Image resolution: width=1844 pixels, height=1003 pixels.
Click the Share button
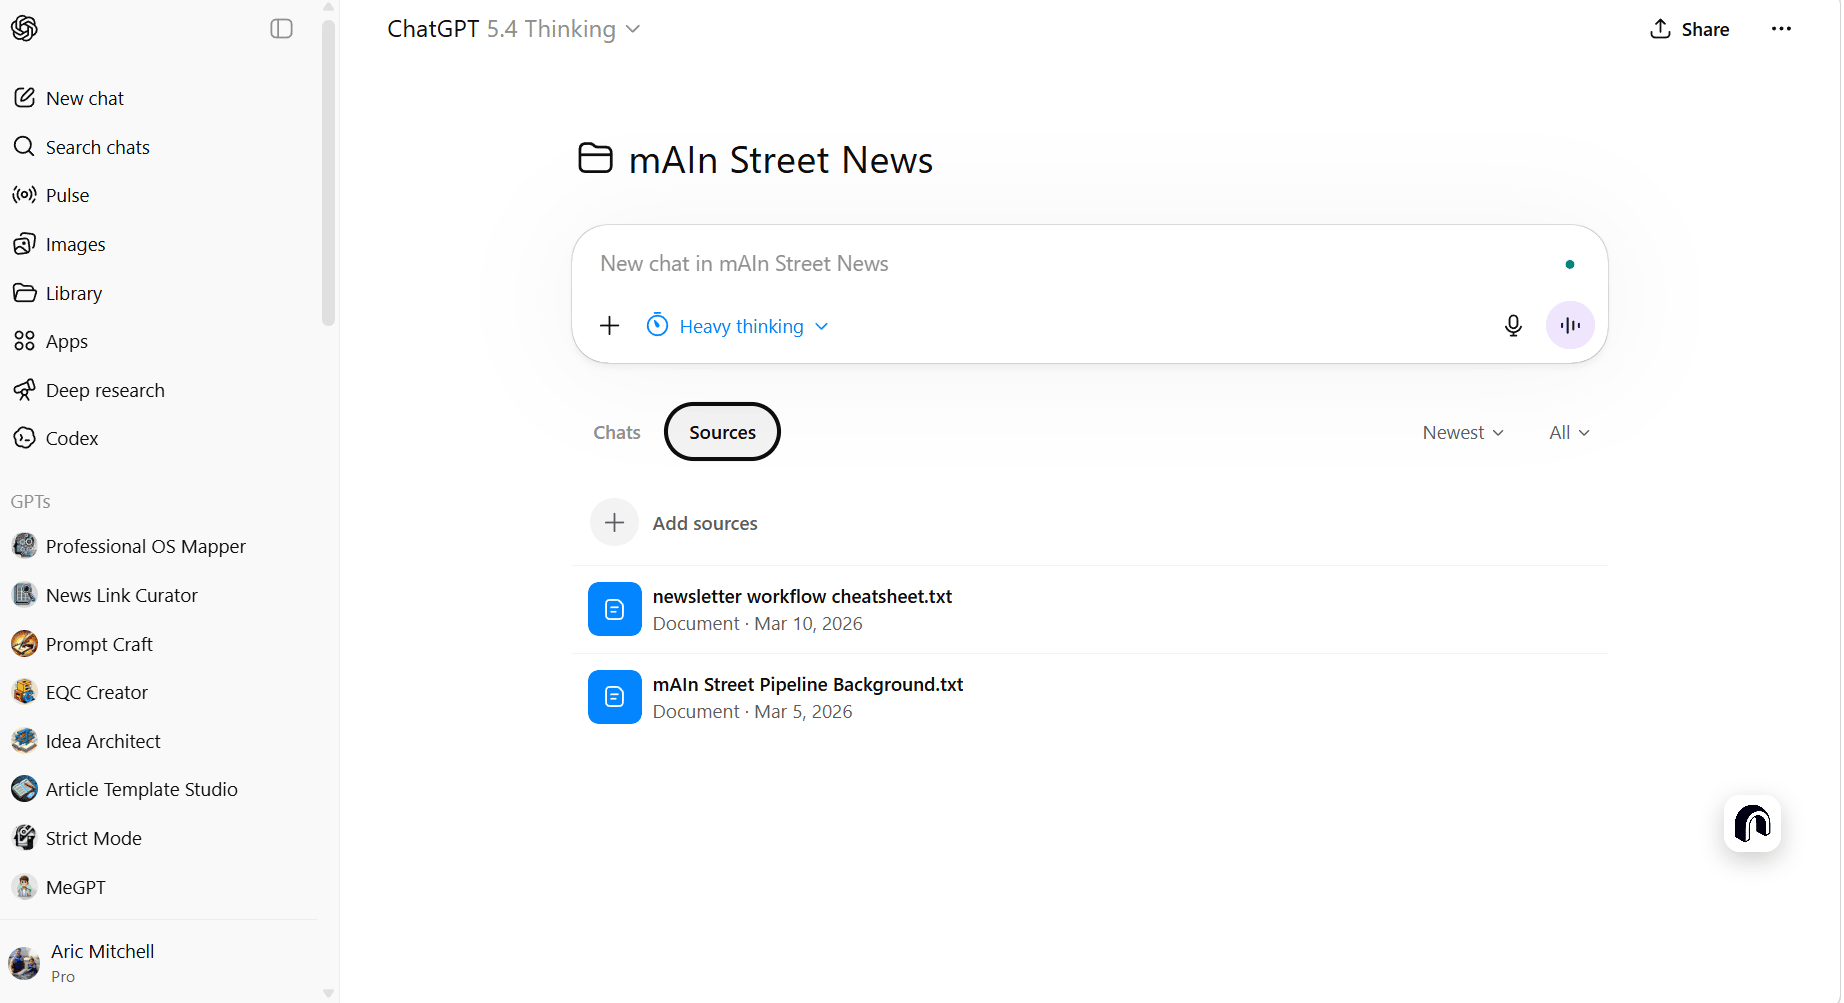click(x=1690, y=29)
